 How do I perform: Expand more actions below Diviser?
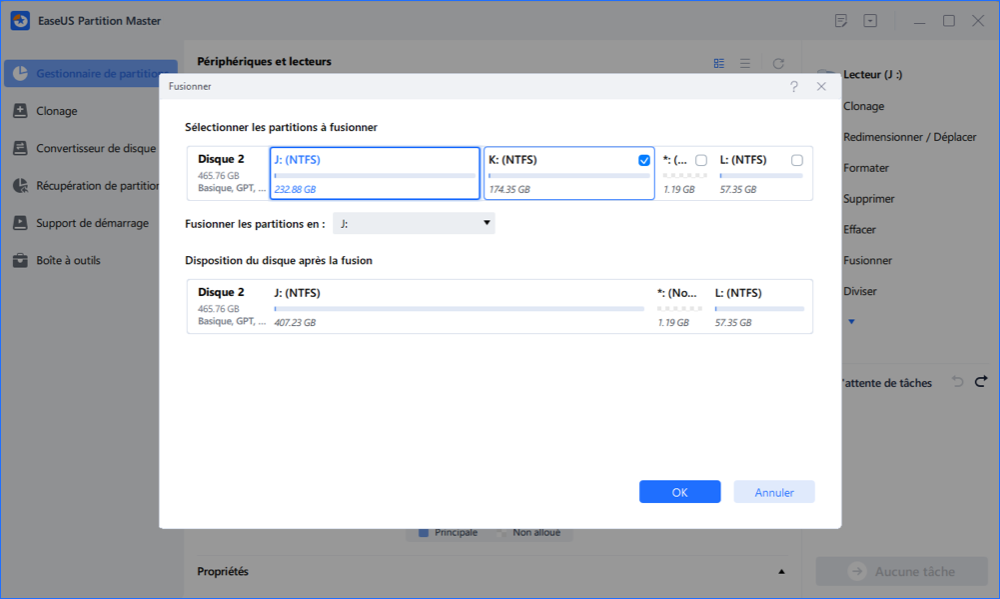[x=852, y=321]
